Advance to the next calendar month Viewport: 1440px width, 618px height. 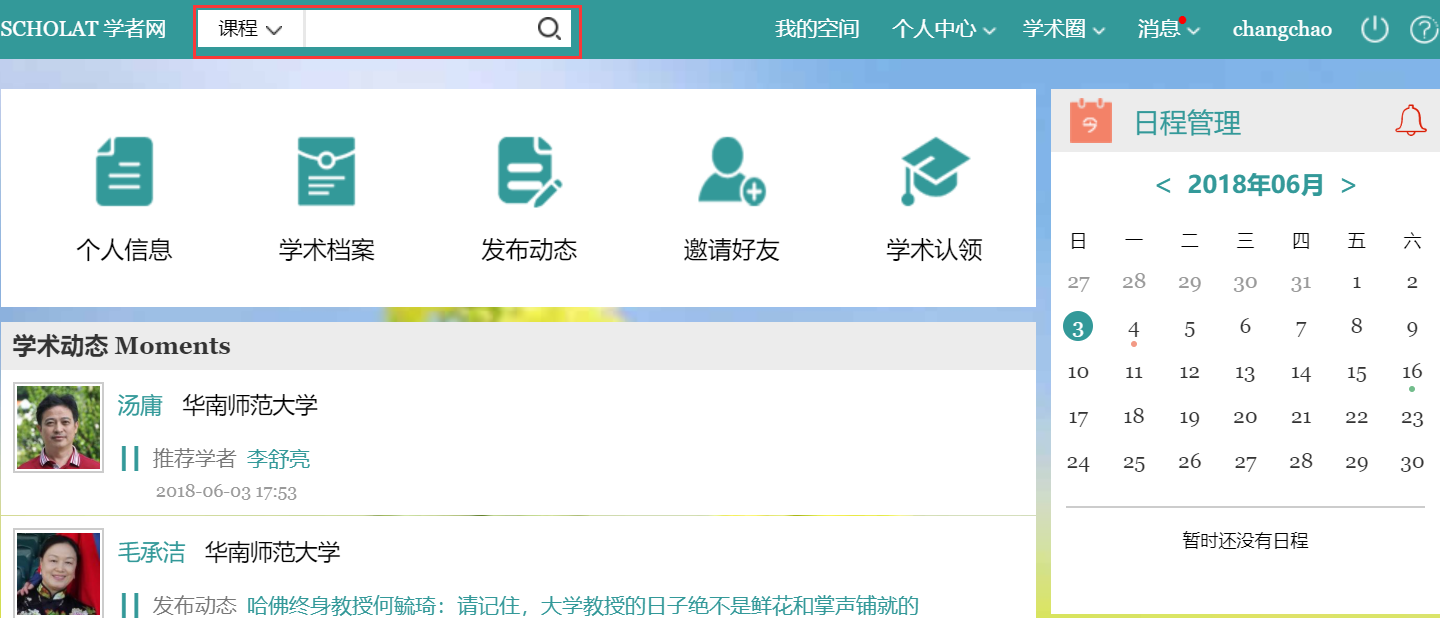click(1348, 185)
